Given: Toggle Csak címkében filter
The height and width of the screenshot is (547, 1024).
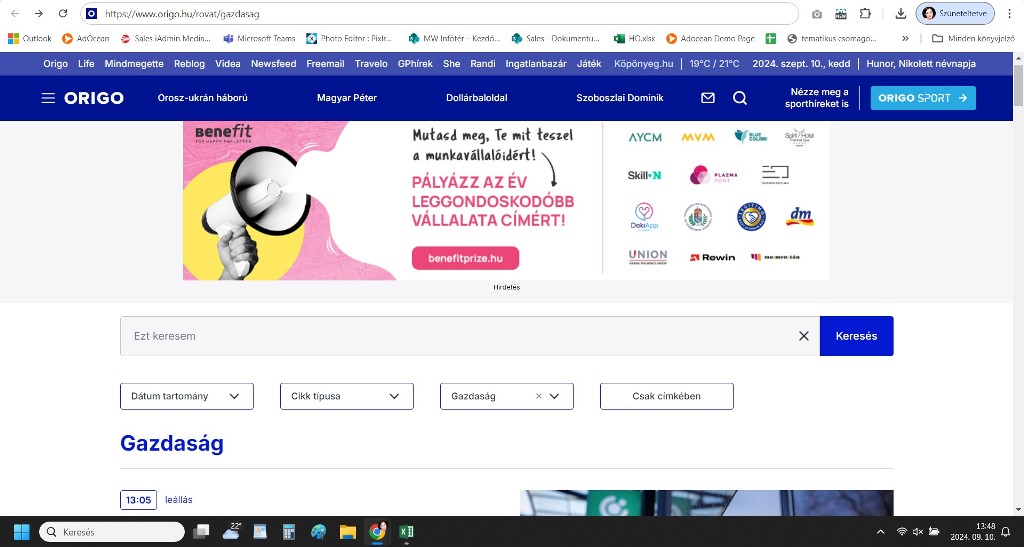Looking at the screenshot, I should point(667,396).
